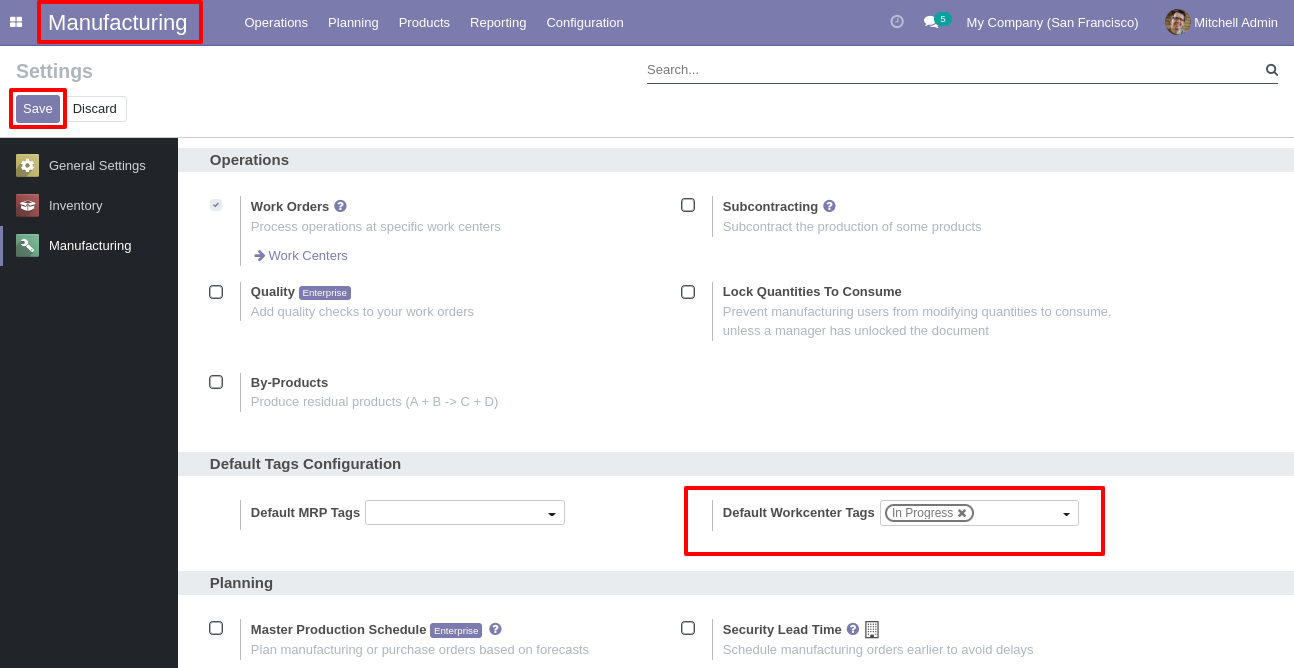Open the Reporting menu
This screenshot has width=1294, height=668.
click(498, 22)
